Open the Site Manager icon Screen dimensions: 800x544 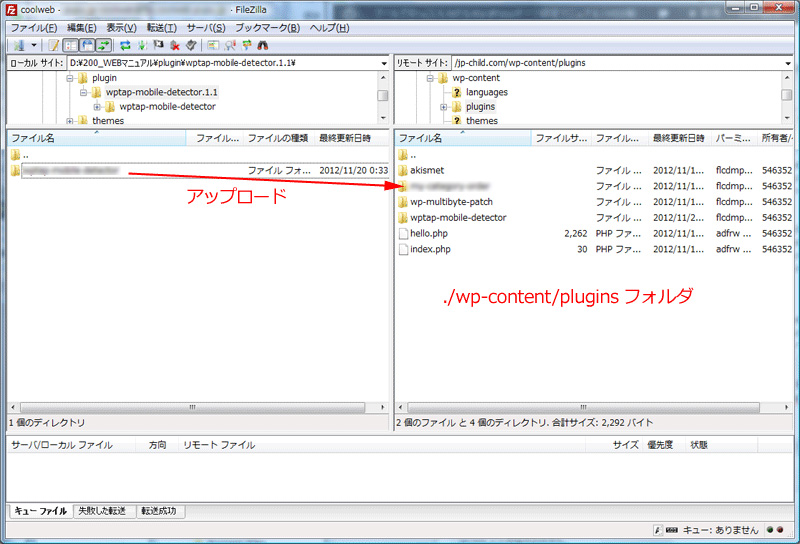[19, 45]
